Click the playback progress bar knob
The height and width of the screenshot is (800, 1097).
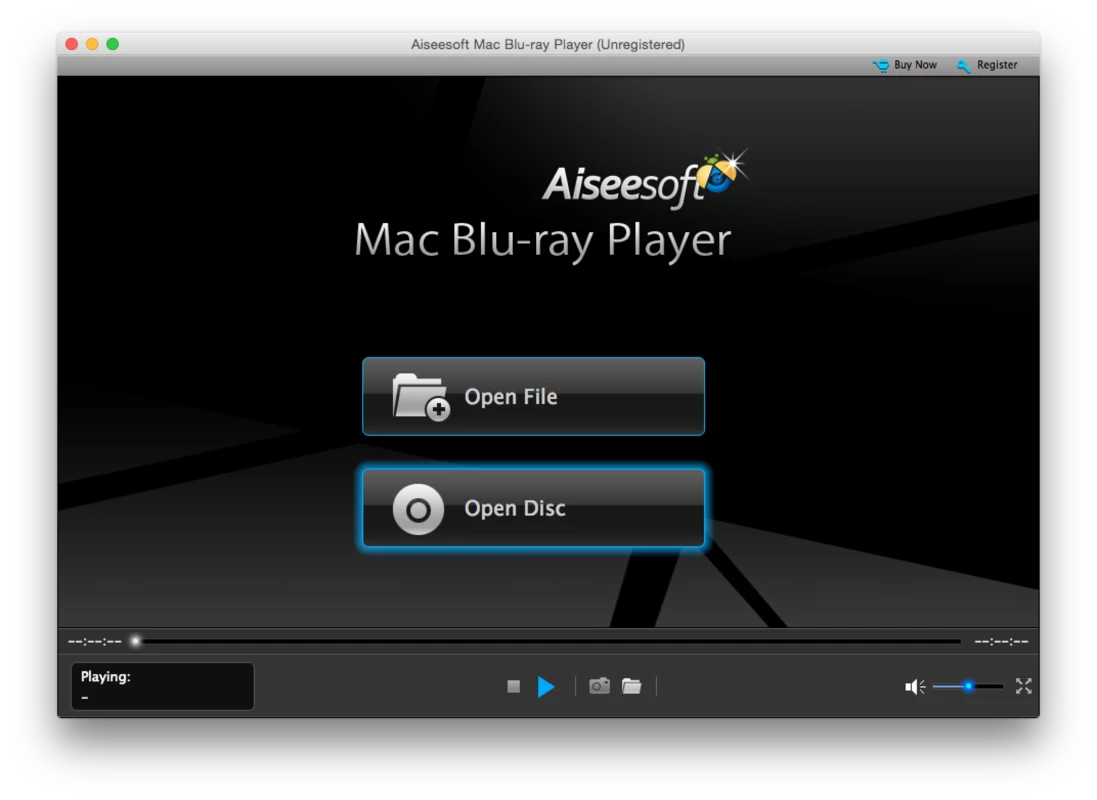pyautogui.click(x=136, y=640)
